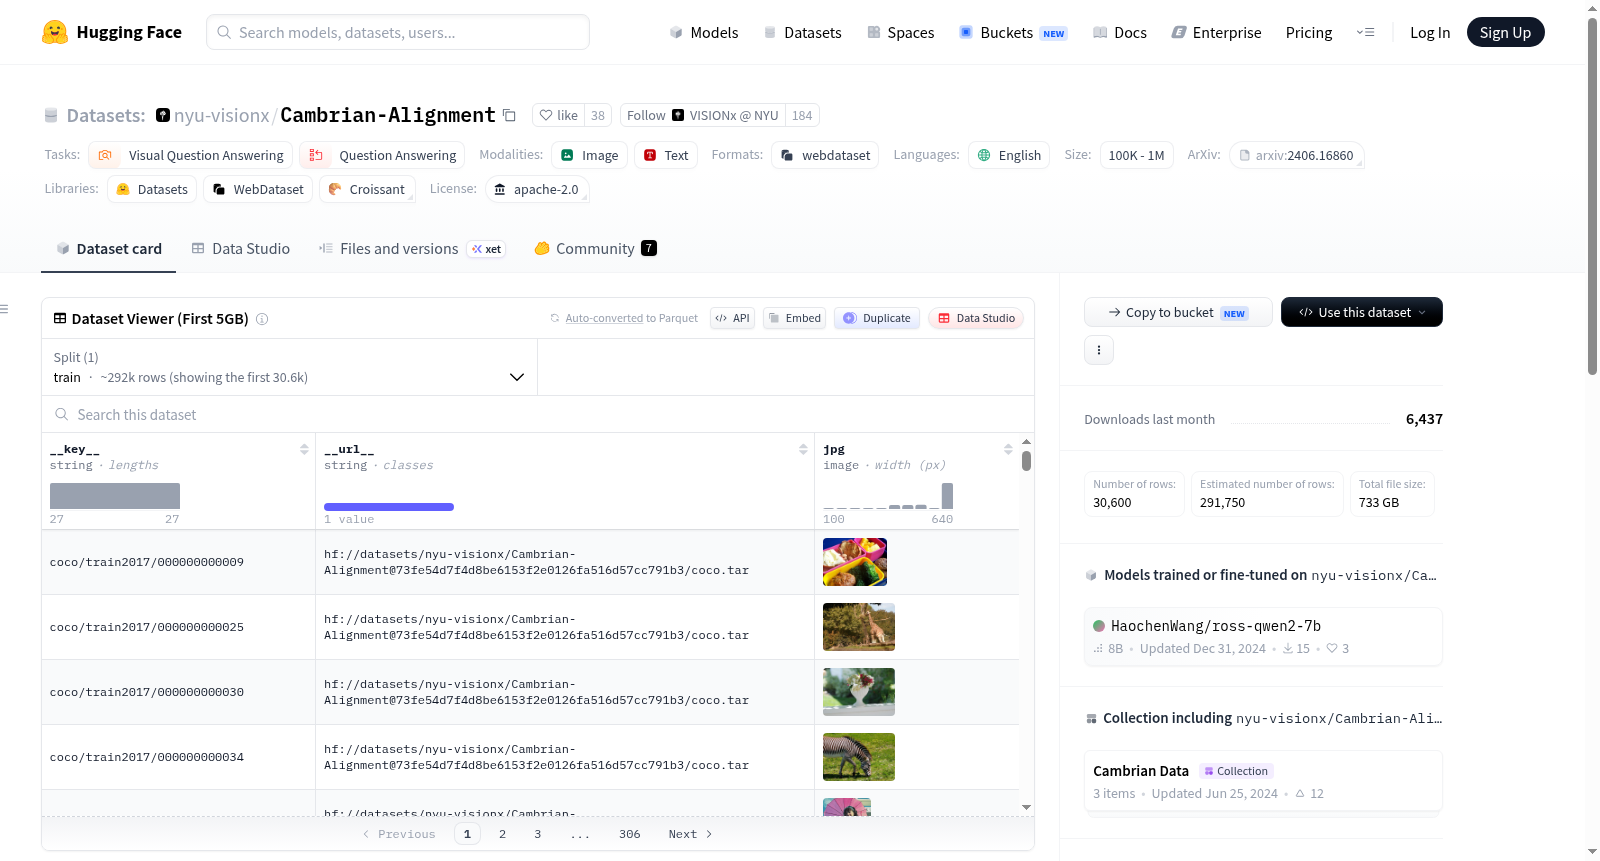Click the __url__ classes value bar

(389, 507)
